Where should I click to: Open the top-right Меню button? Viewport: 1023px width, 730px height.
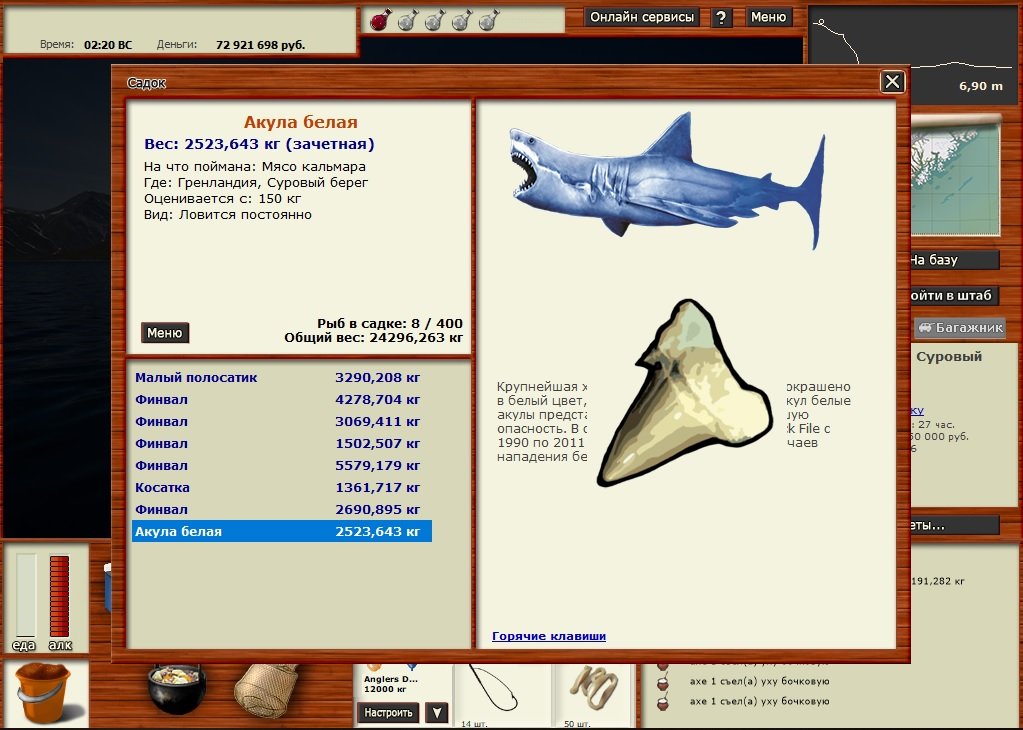tap(769, 17)
